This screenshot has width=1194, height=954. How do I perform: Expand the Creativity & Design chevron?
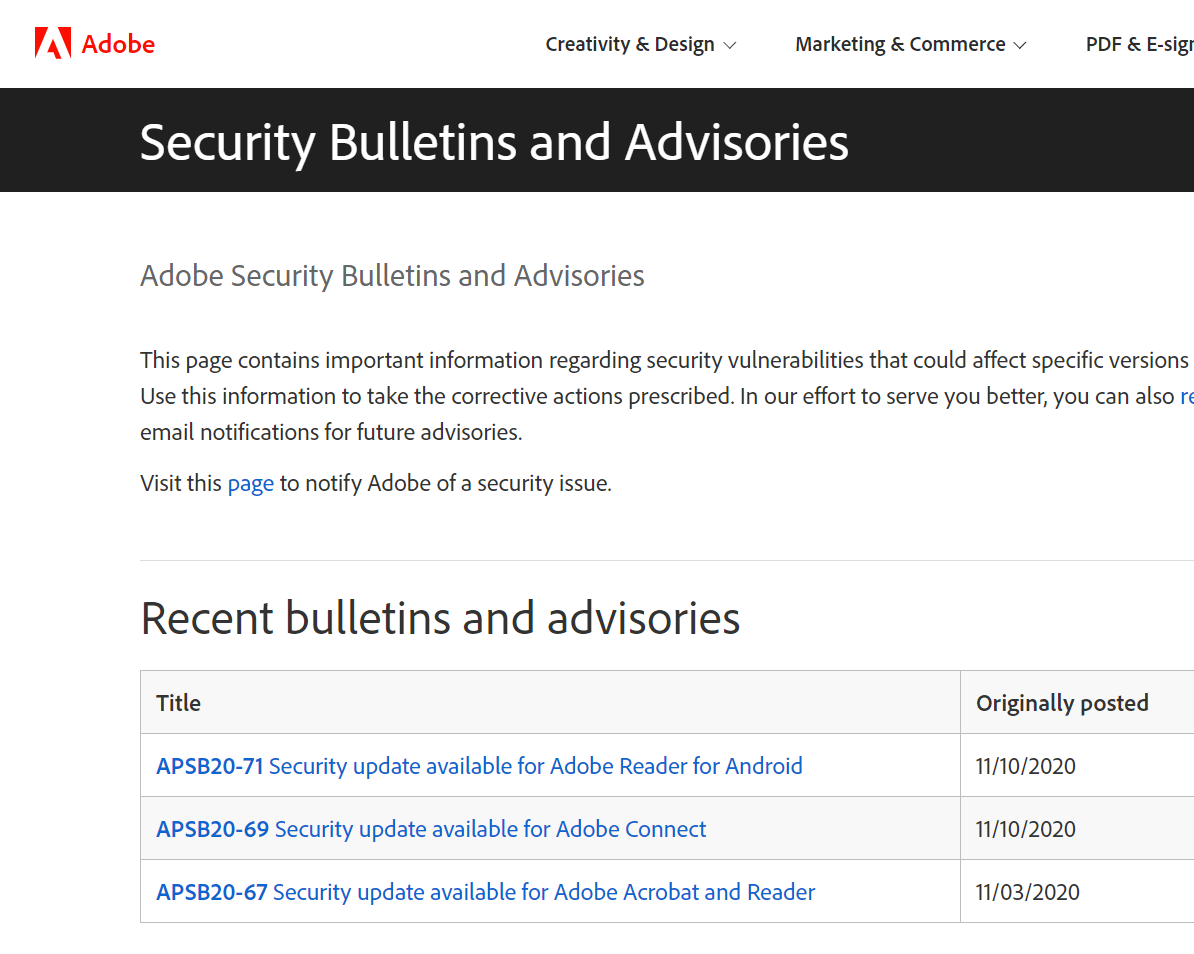729,46
